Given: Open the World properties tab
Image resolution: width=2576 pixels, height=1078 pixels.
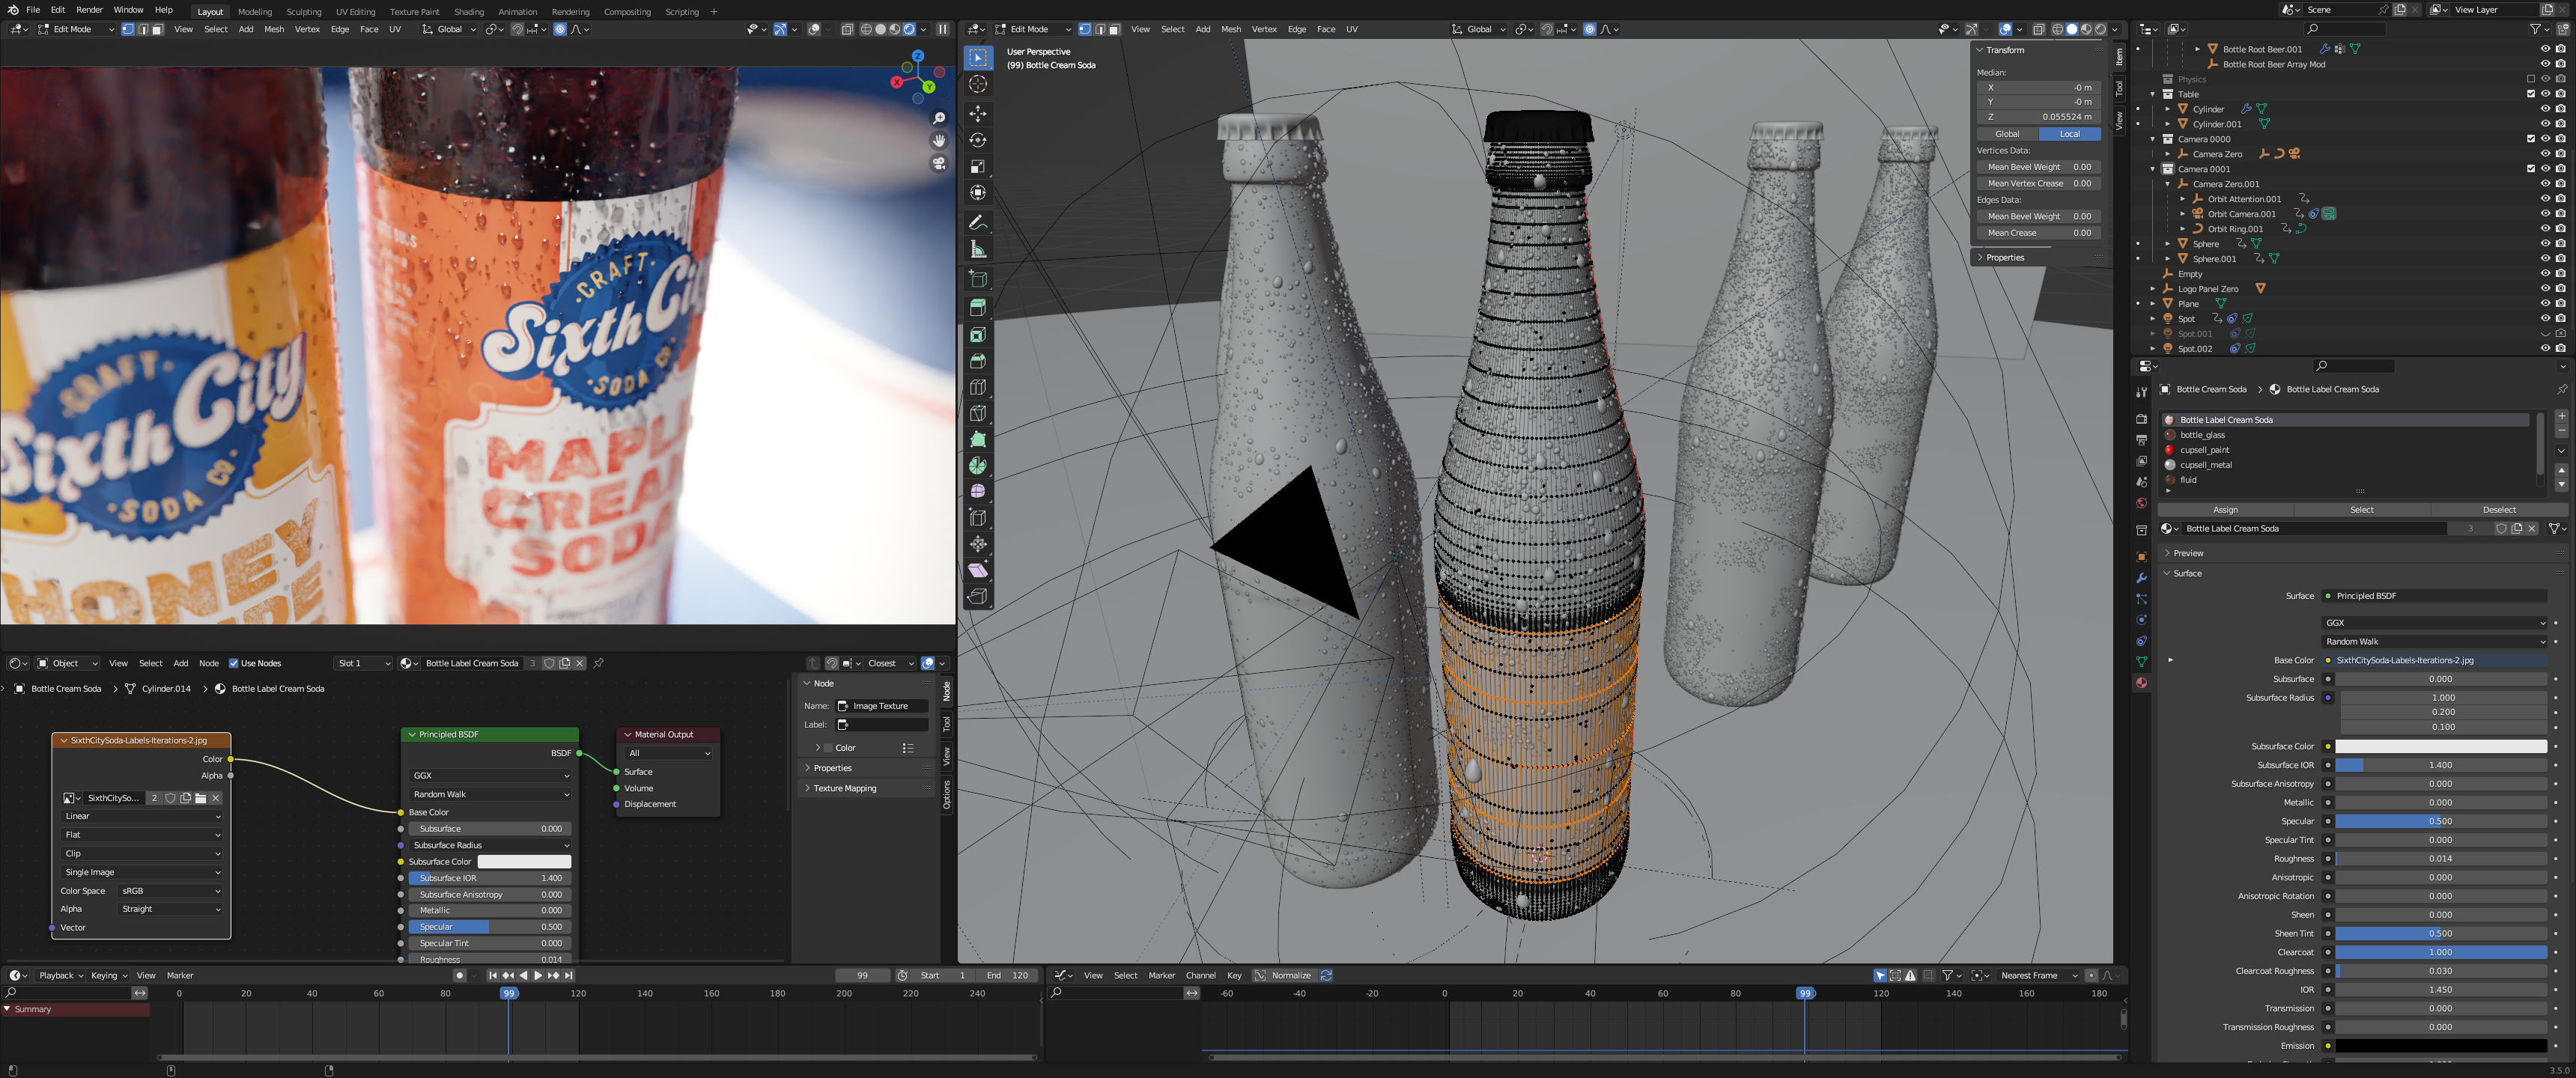Looking at the screenshot, I should coord(2141,503).
